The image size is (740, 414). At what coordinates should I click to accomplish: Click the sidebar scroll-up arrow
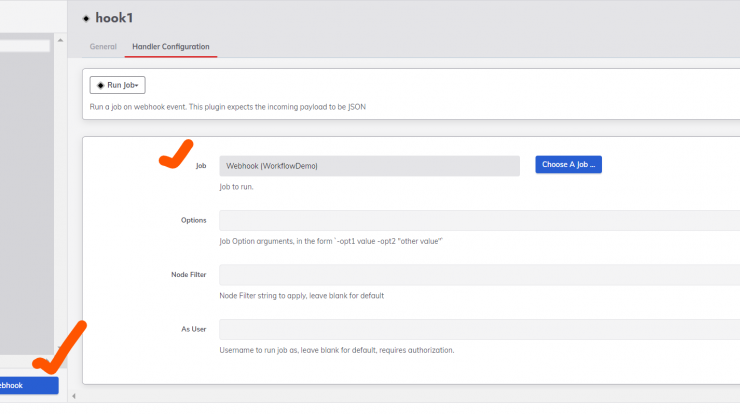[x=60, y=41]
